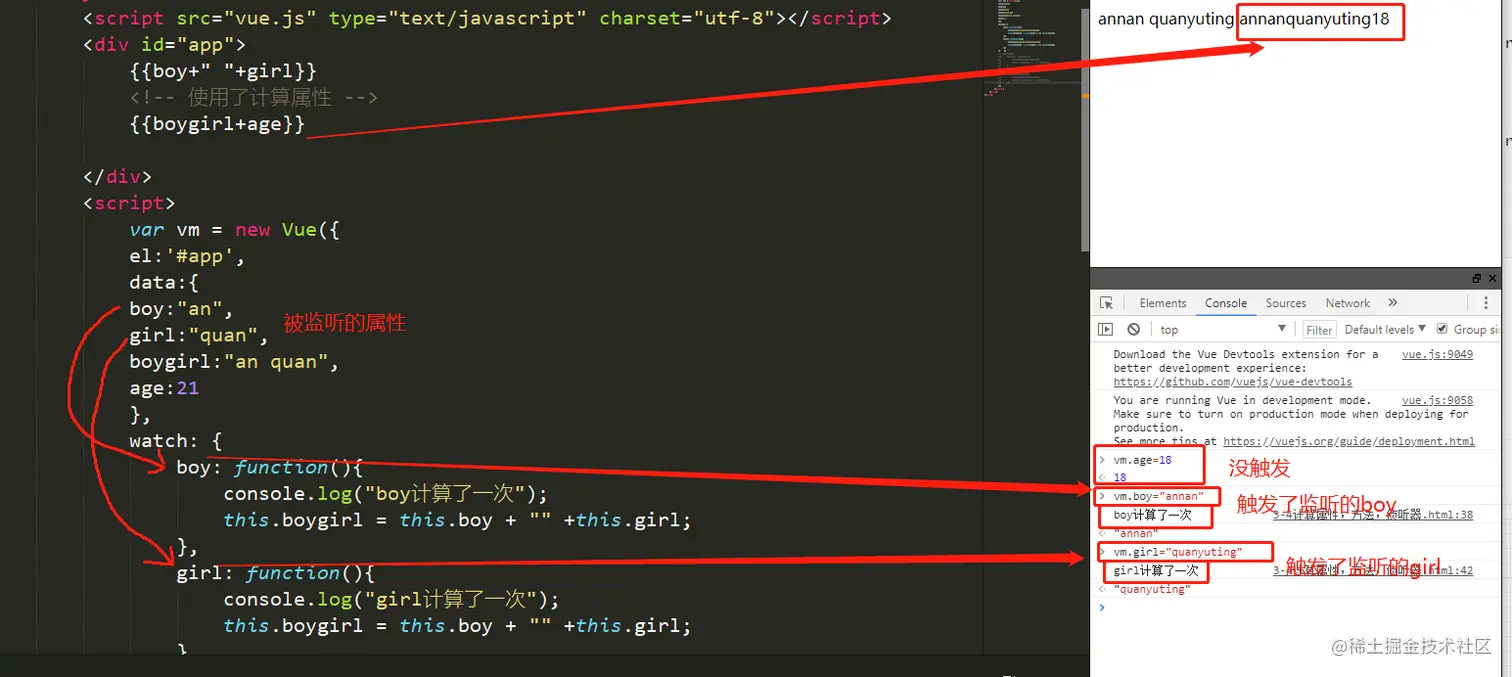Click the code line el:'#app',
Viewport: 1512px width, 677px height.
187,256
